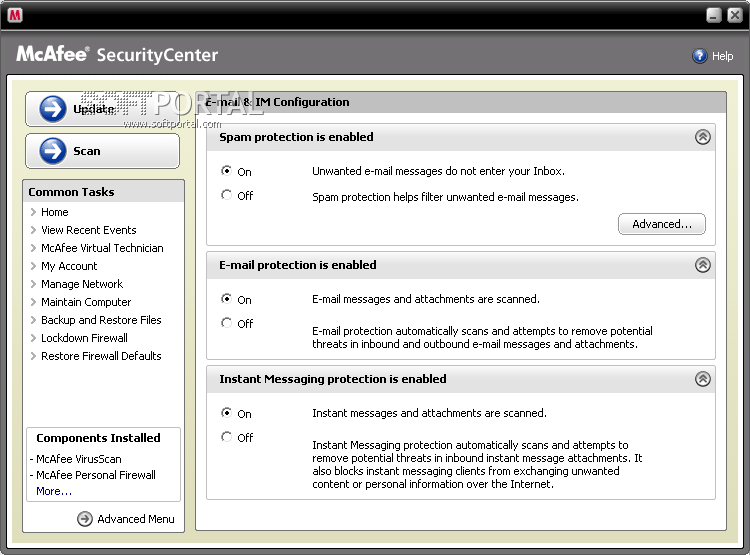
Task: Open Manage Network task
Action: point(82,284)
